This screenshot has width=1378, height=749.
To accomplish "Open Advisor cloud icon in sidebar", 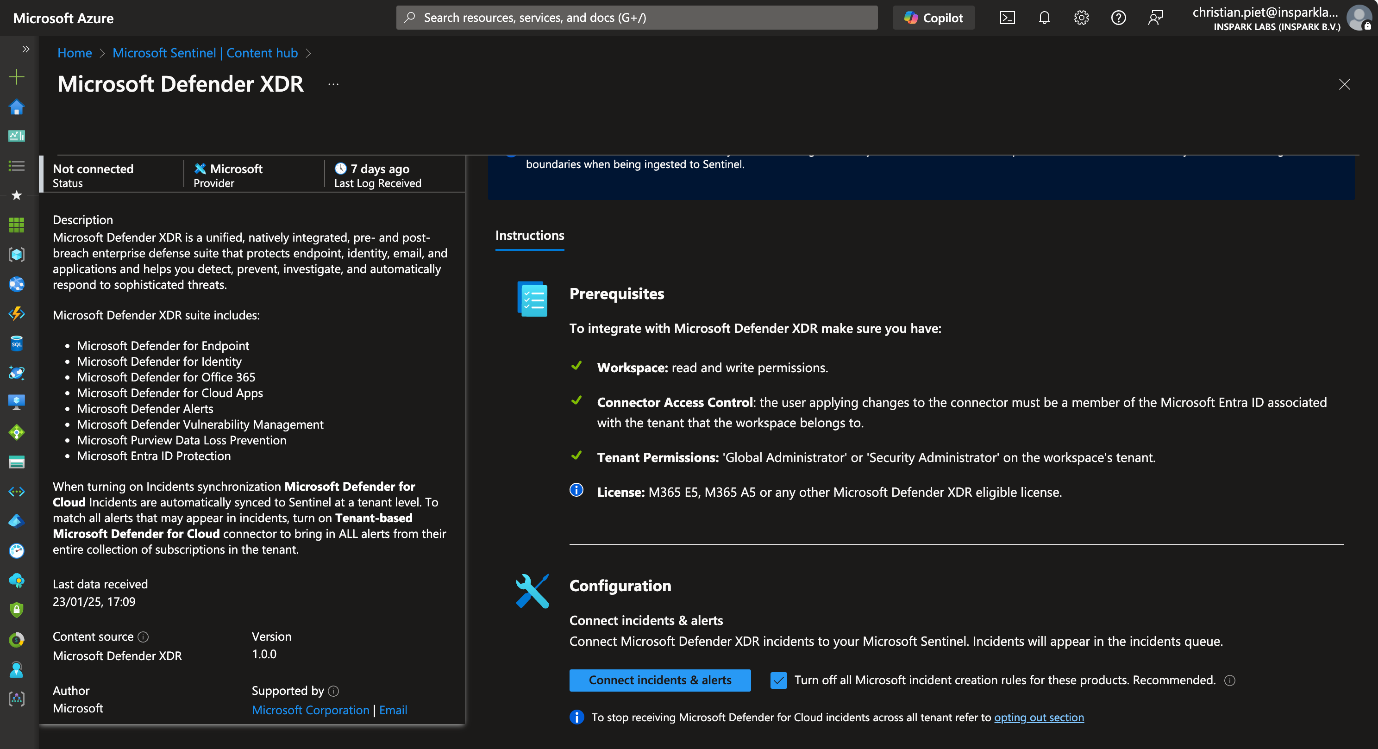I will tap(16, 580).
